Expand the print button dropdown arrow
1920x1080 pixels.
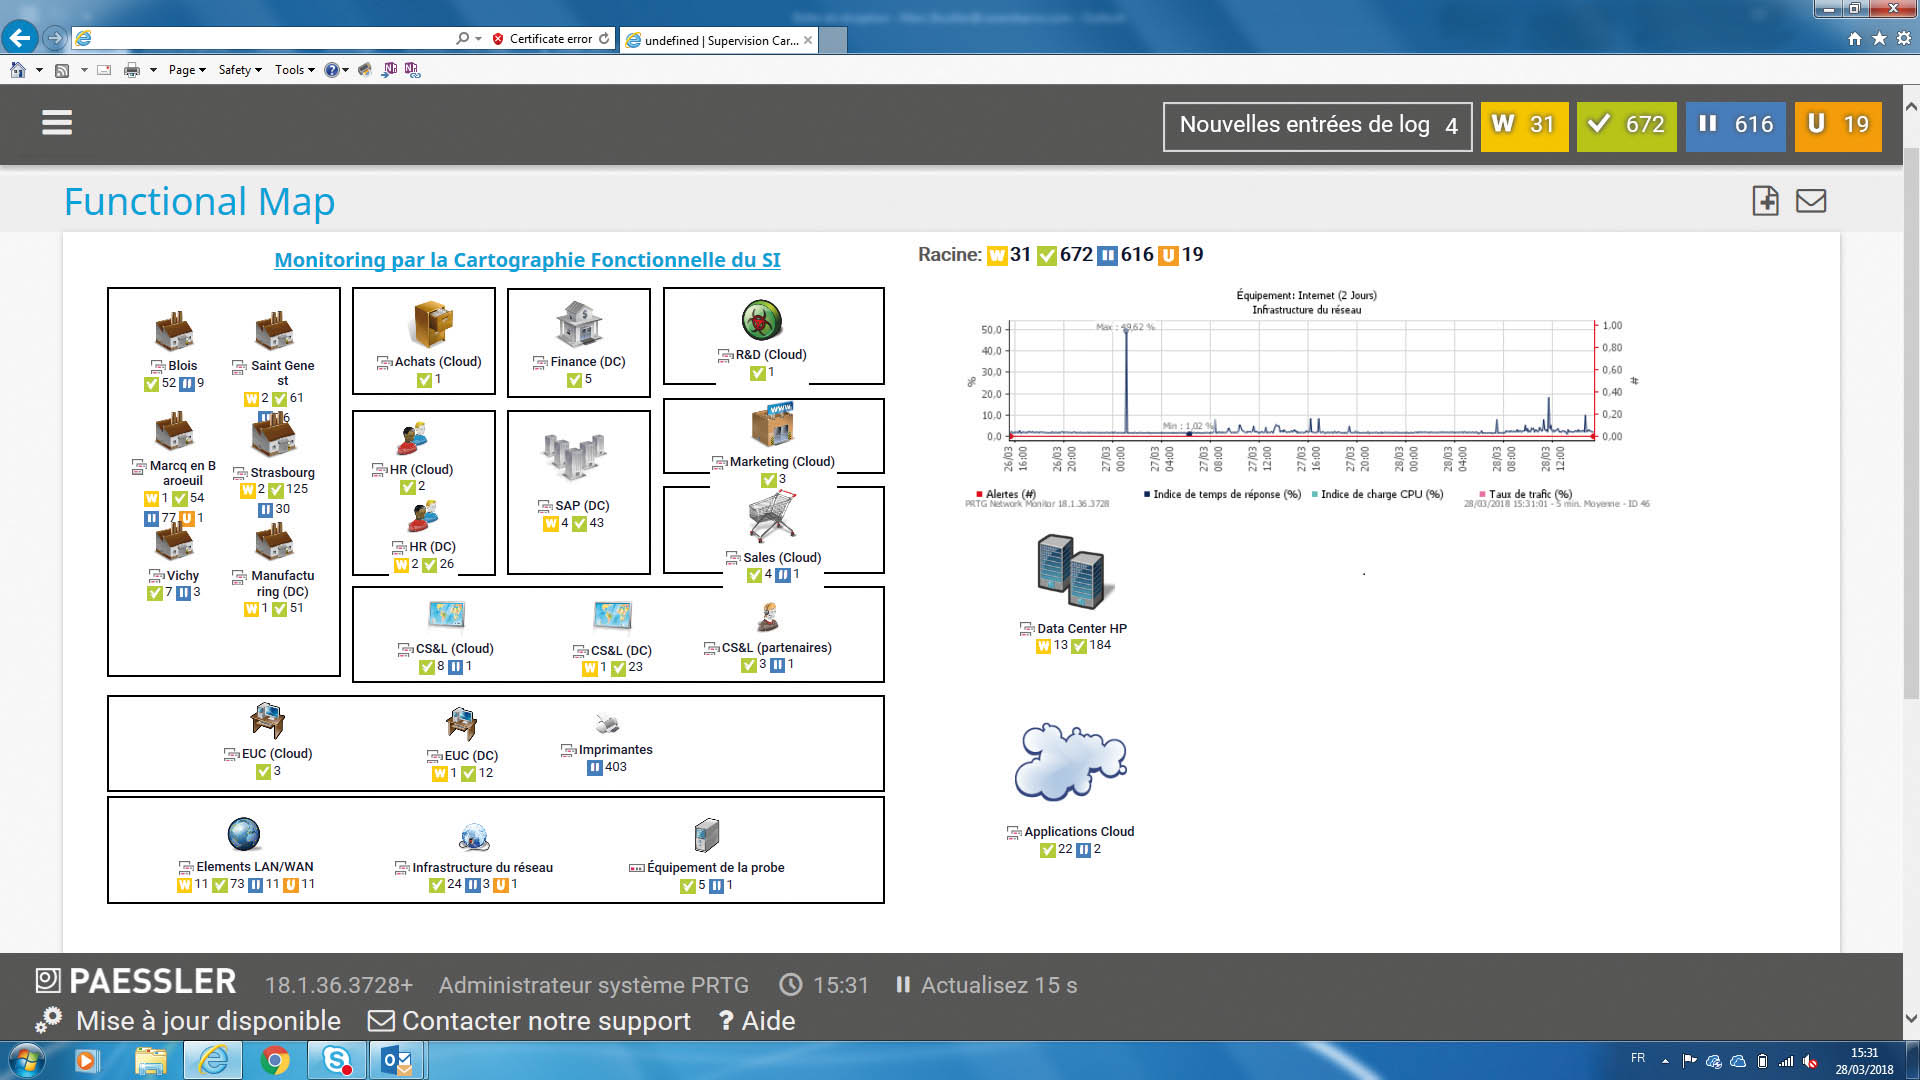[x=153, y=70]
